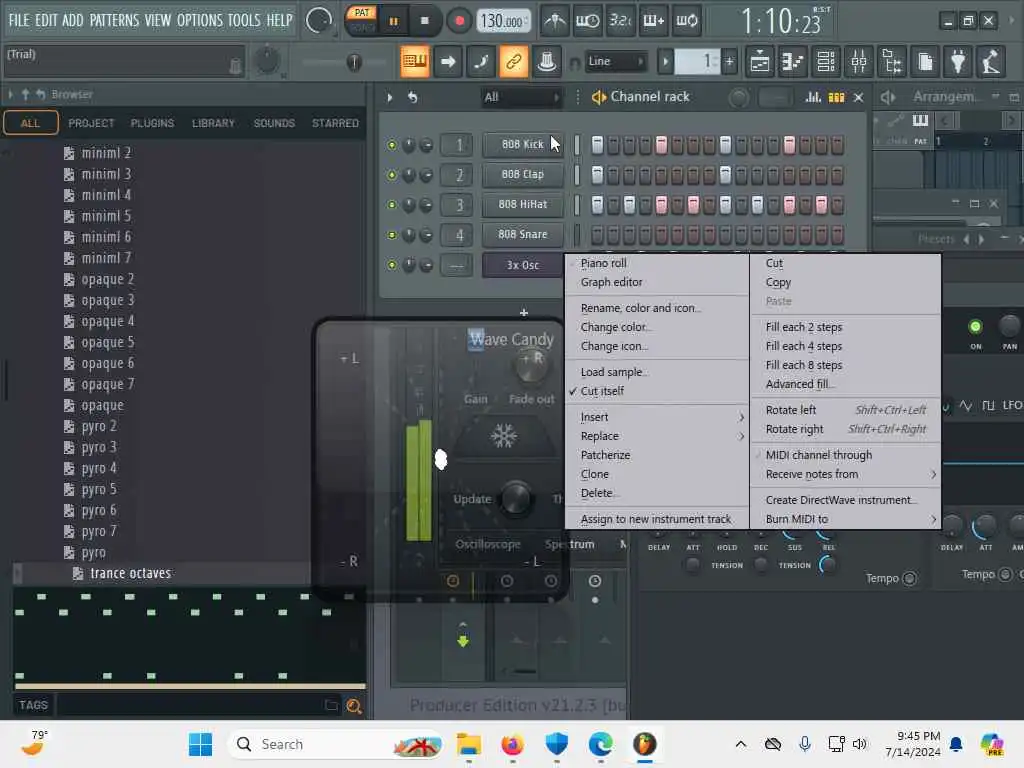Open the piano roll view icon

tap(793, 61)
